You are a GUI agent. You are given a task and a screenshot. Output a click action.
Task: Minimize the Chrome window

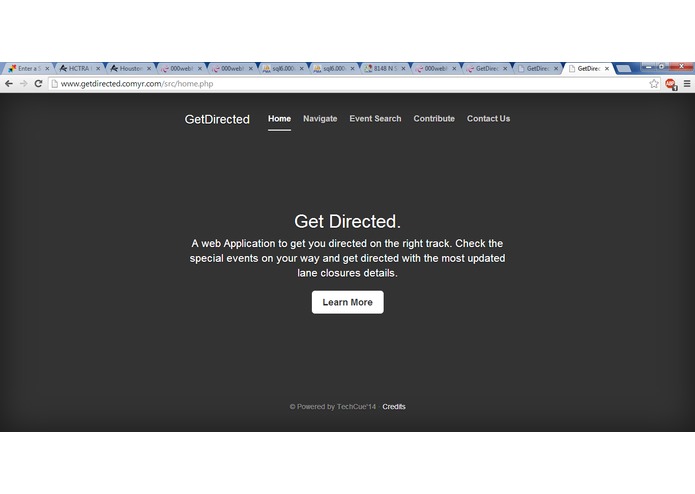tap(648, 66)
